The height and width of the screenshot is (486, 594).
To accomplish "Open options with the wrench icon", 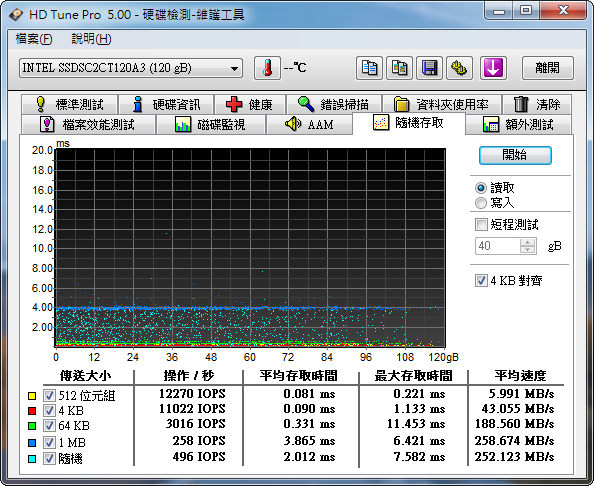I will pyautogui.click(x=459, y=68).
